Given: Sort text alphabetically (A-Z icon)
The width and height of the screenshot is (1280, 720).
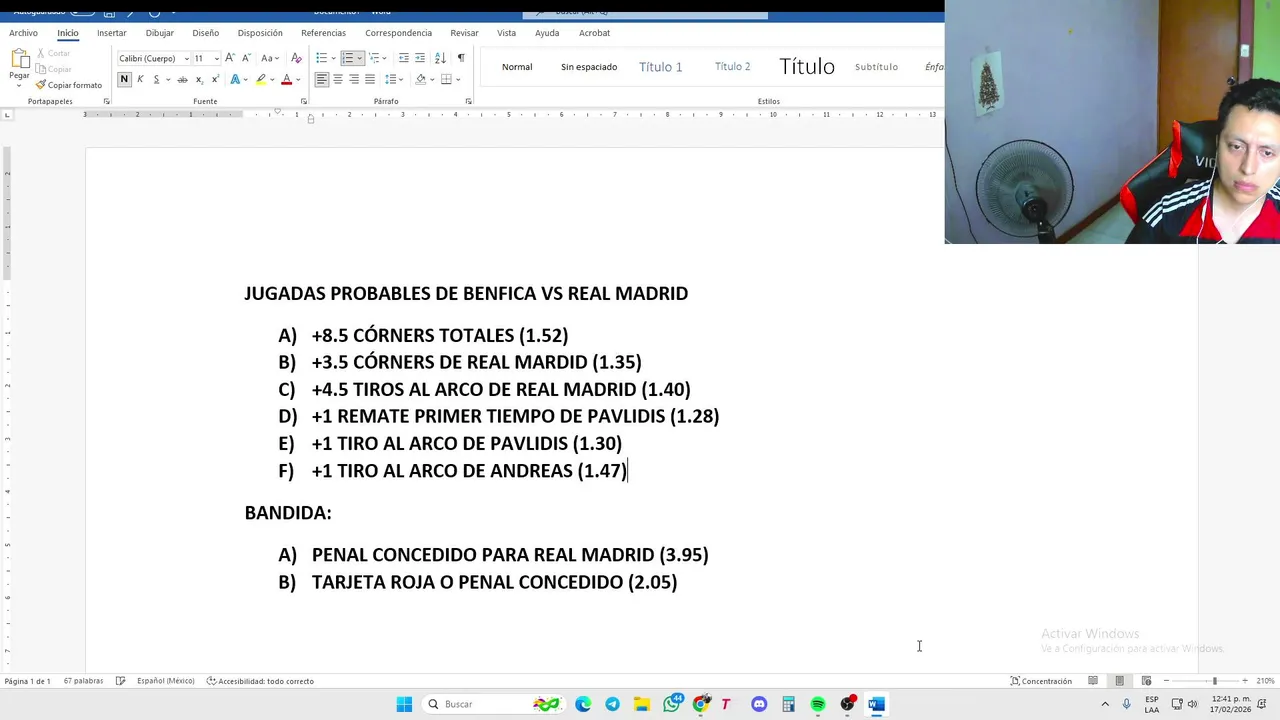Looking at the screenshot, I should pos(440,58).
